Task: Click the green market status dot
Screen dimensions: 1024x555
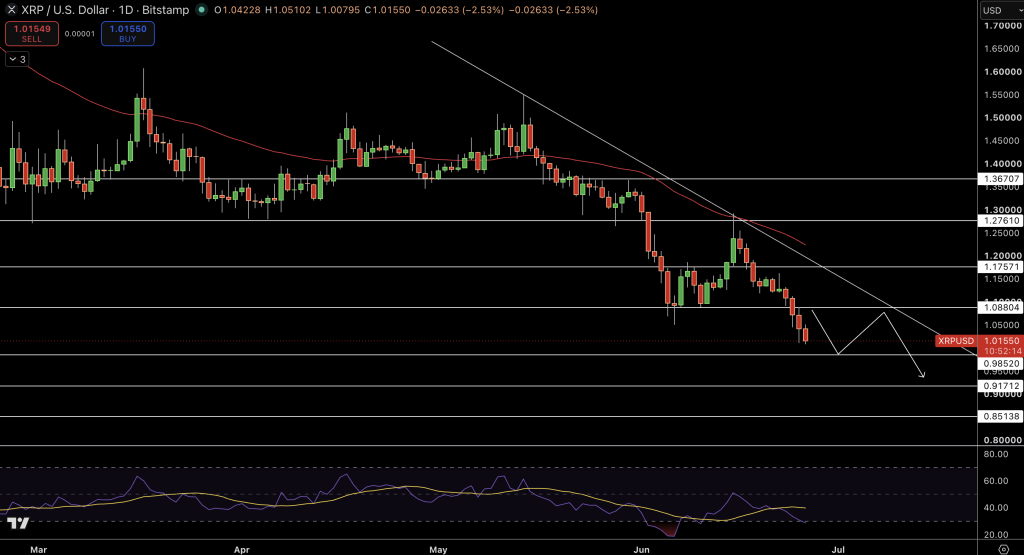Action: pos(201,10)
